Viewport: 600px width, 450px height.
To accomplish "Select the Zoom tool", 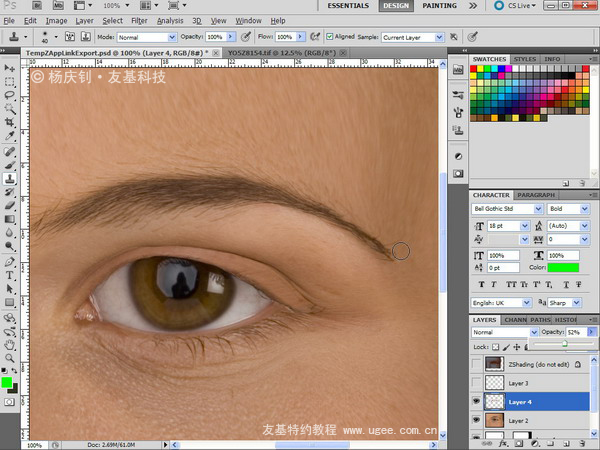I will (x=9, y=359).
